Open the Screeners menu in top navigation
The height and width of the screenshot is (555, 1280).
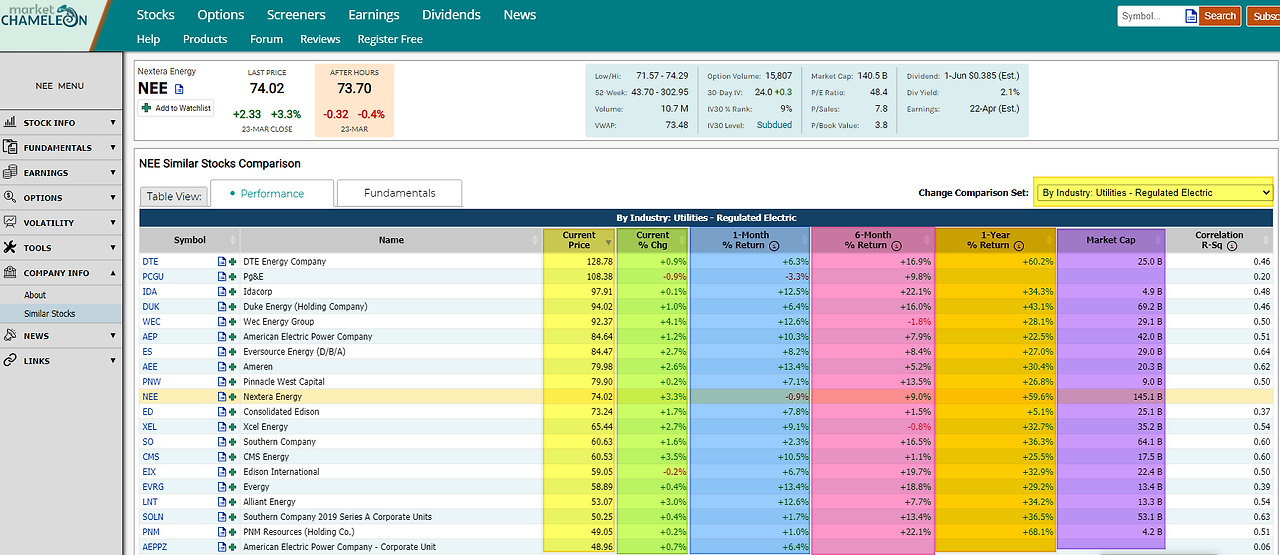pyautogui.click(x=296, y=15)
